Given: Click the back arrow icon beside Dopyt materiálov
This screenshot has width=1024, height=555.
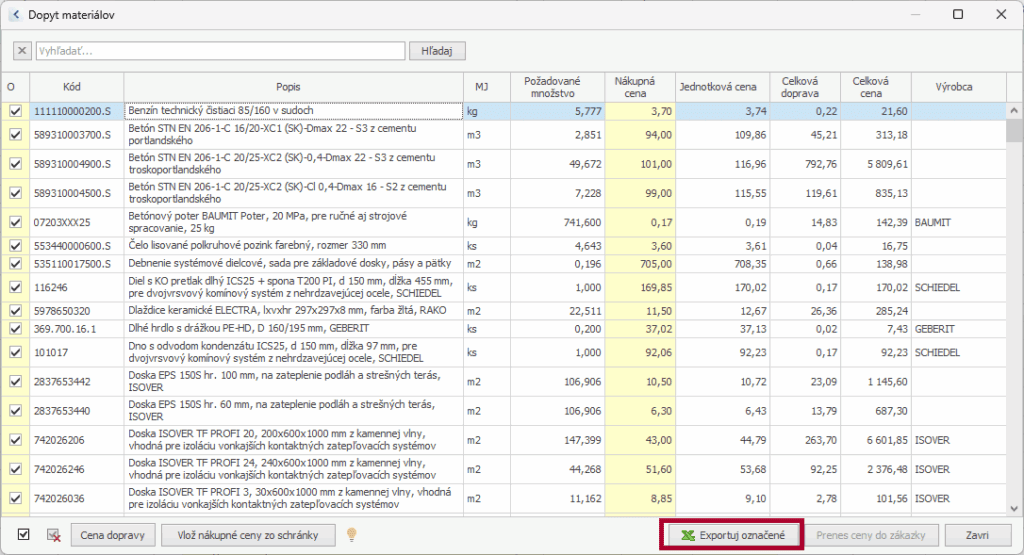Looking at the screenshot, I should coord(15,15).
